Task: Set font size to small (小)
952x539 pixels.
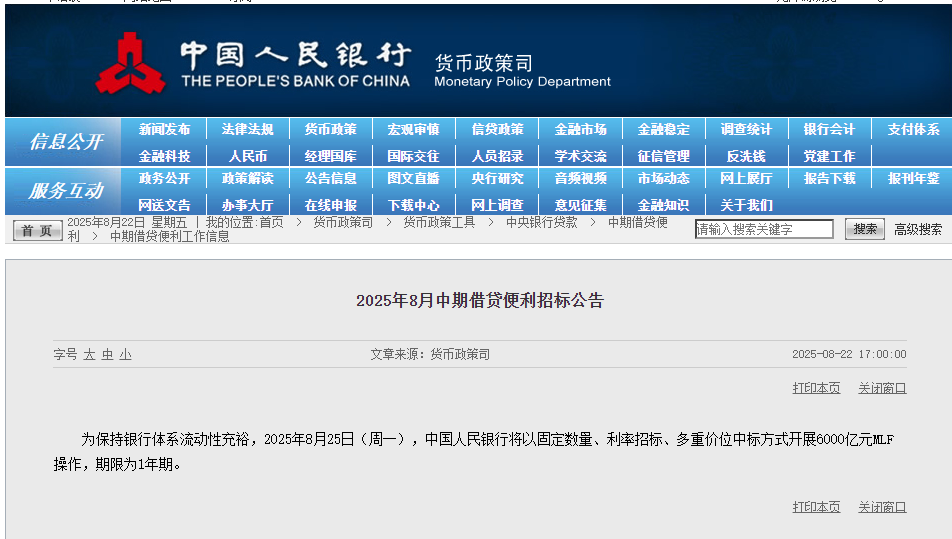Action: tap(126, 354)
